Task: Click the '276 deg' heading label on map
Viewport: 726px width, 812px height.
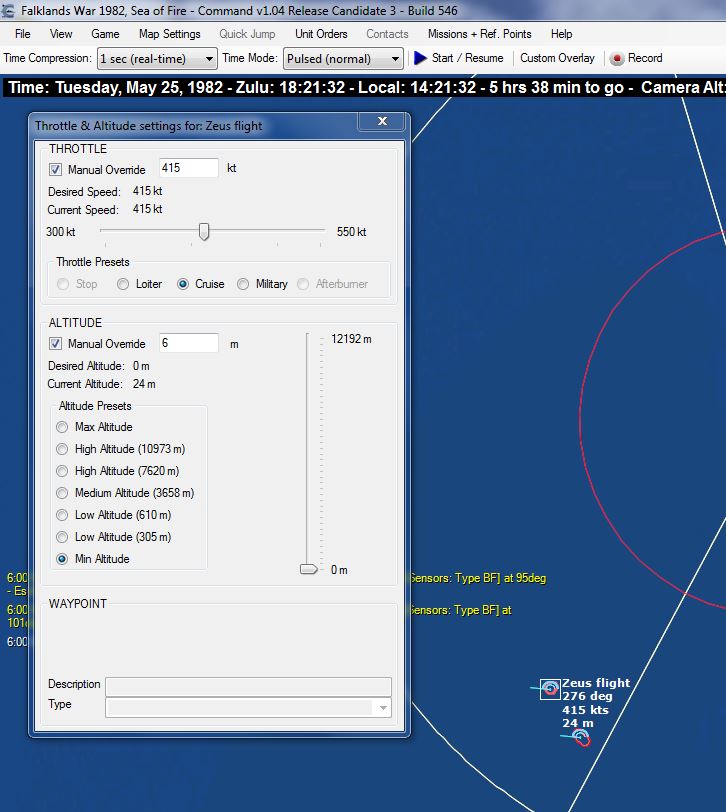Action: (x=587, y=697)
